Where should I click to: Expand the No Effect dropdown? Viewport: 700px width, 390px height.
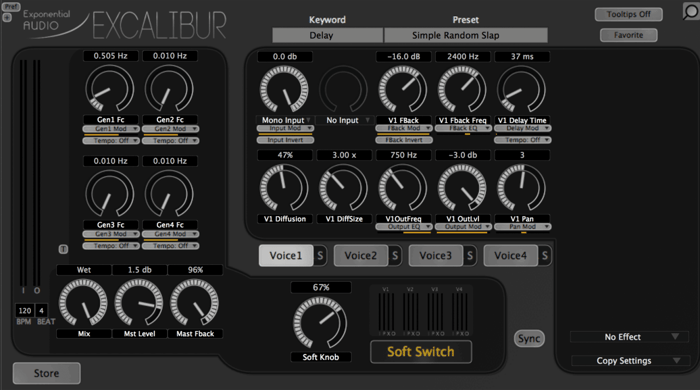pos(629,337)
